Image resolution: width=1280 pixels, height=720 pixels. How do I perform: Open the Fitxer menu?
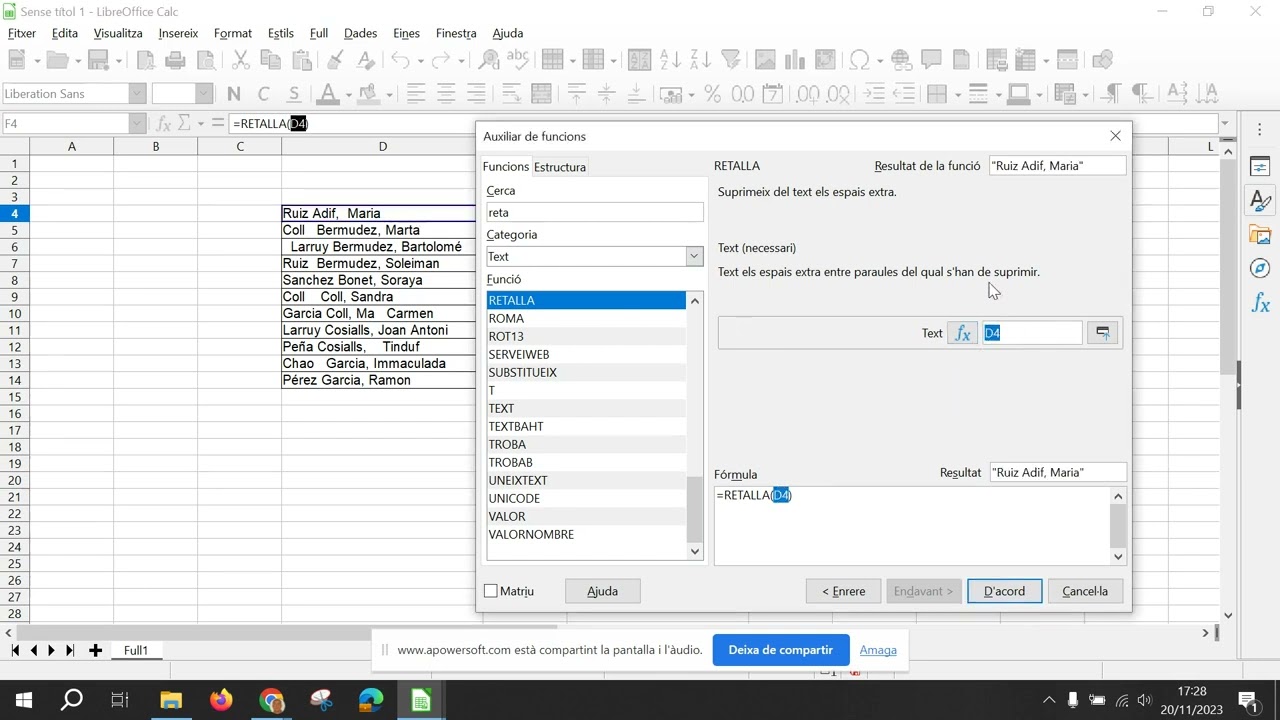point(22,33)
